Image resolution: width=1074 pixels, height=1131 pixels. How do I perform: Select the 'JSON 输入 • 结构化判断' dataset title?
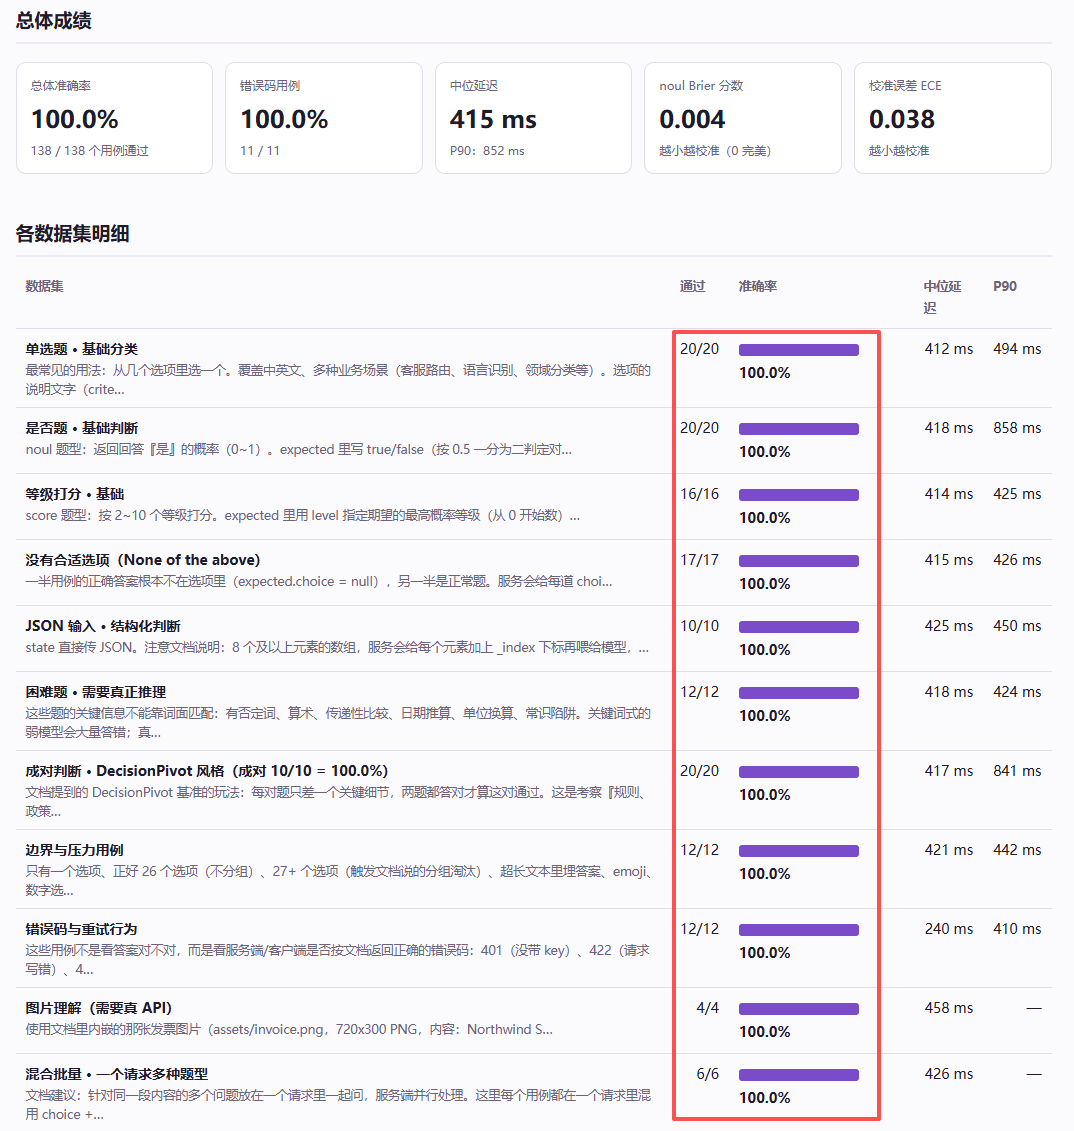click(103, 626)
